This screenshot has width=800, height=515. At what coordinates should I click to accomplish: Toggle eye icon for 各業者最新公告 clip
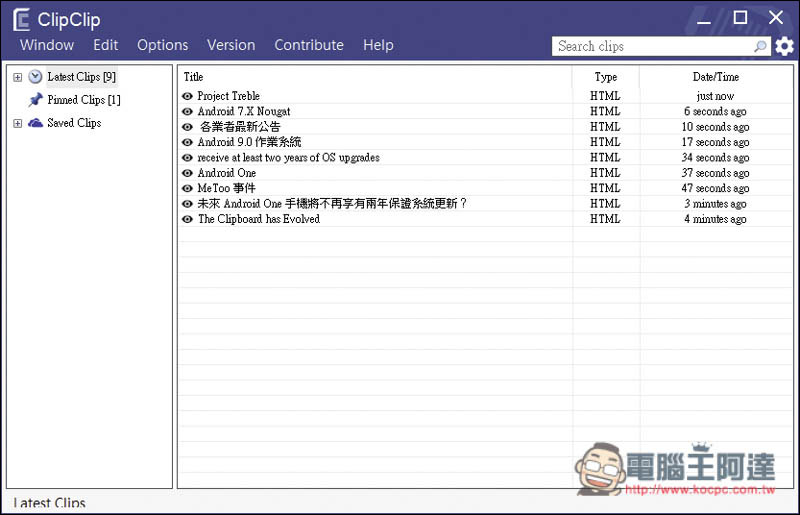click(x=187, y=127)
